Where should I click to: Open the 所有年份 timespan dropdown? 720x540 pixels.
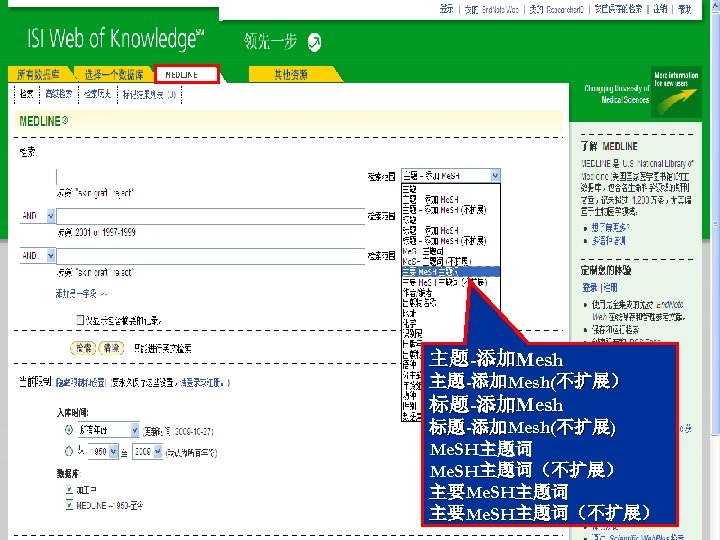tap(108, 430)
